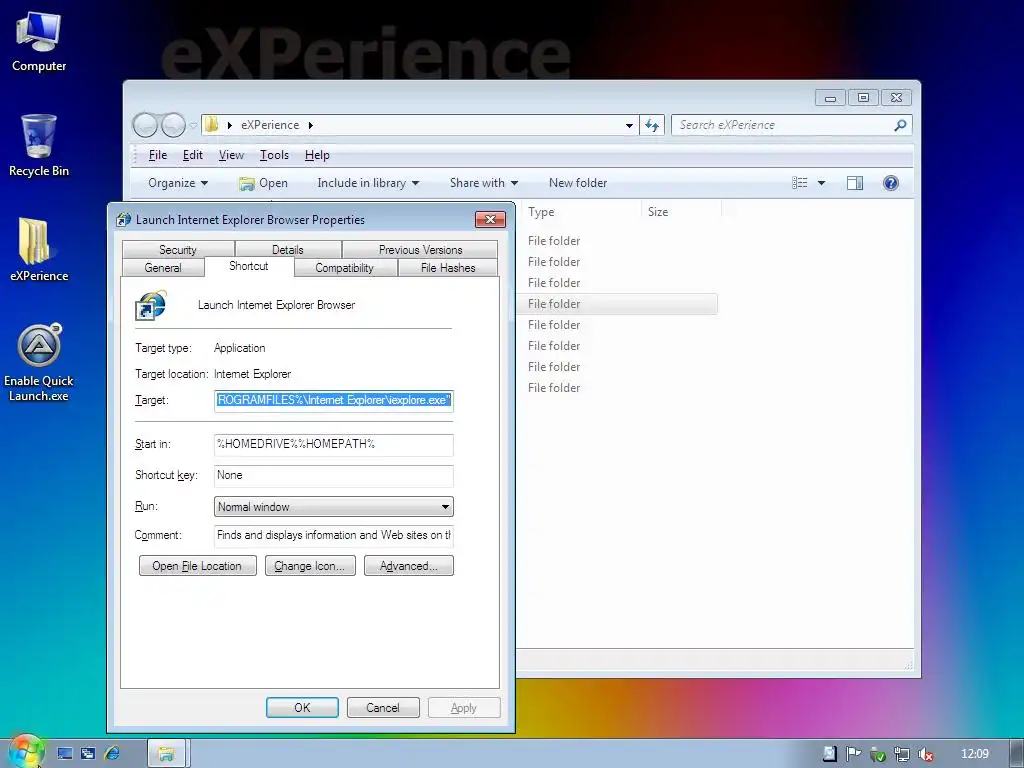Click the Explorer Back navigation button
The image size is (1024, 768).
click(x=145, y=125)
